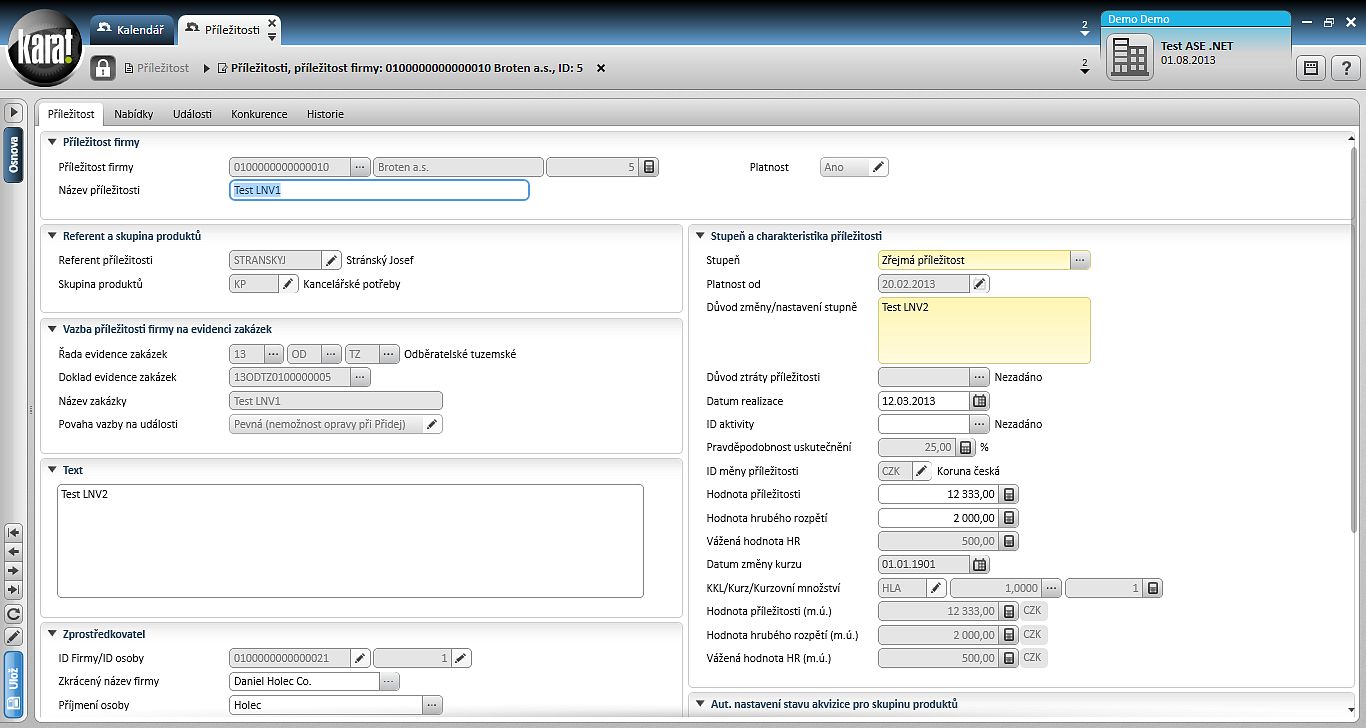
Task: Open the Kalendář tab in the title bar
Action: coord(132,30)
